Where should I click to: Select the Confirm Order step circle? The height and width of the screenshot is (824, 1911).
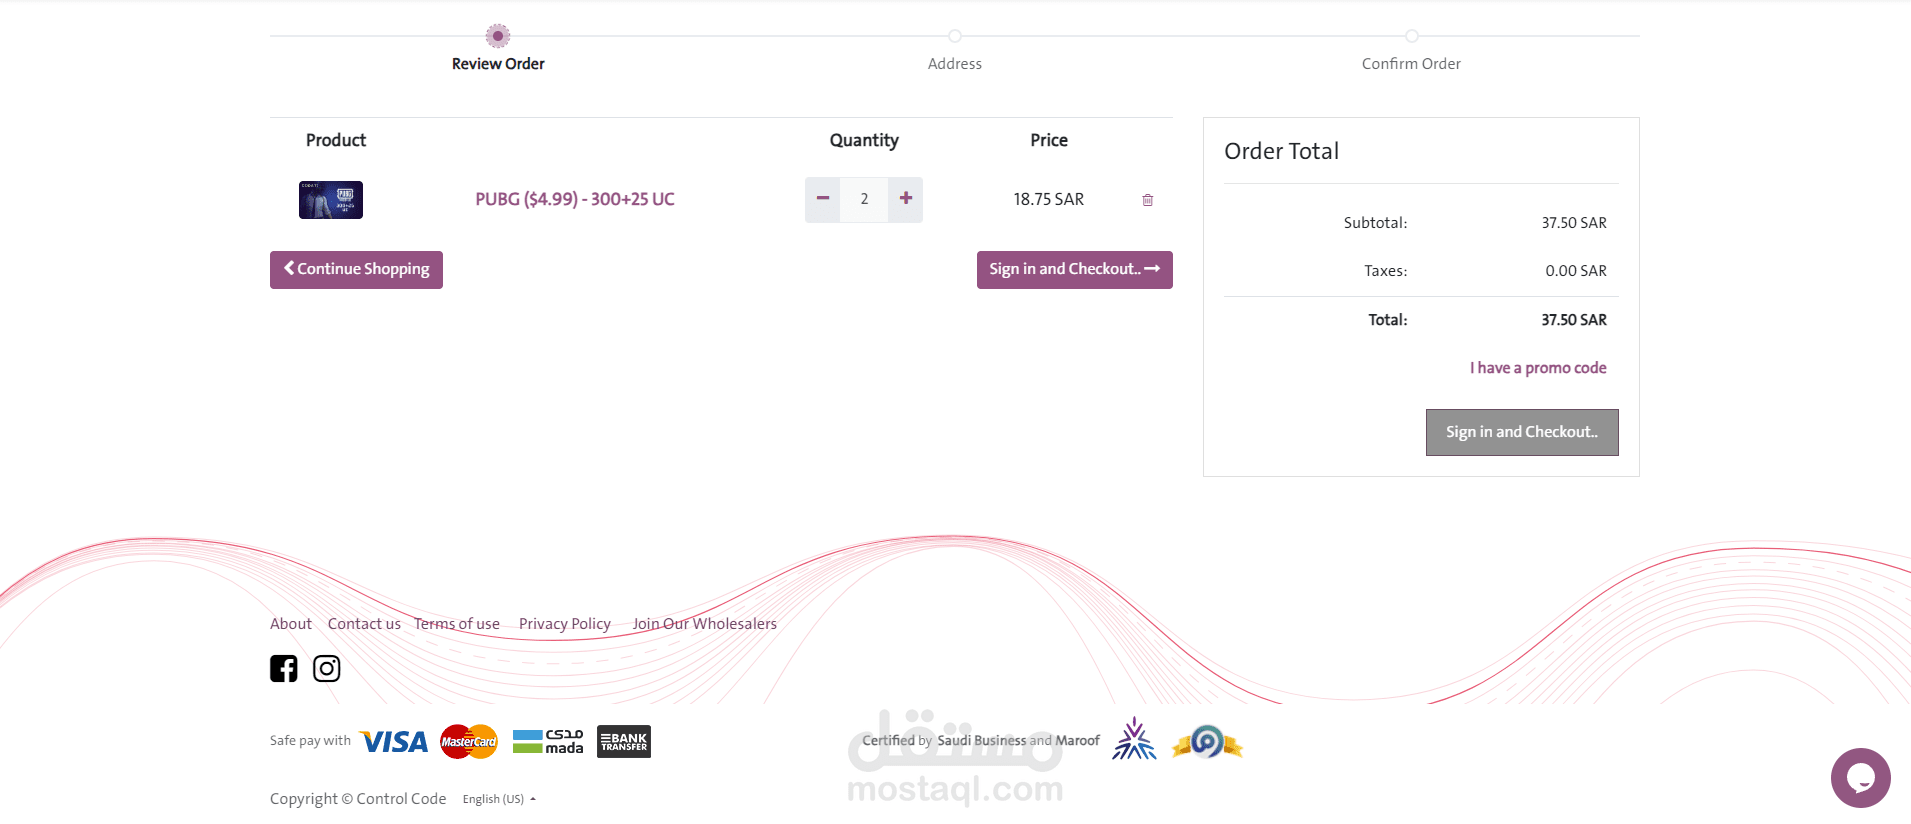(x=1412, y=36)
